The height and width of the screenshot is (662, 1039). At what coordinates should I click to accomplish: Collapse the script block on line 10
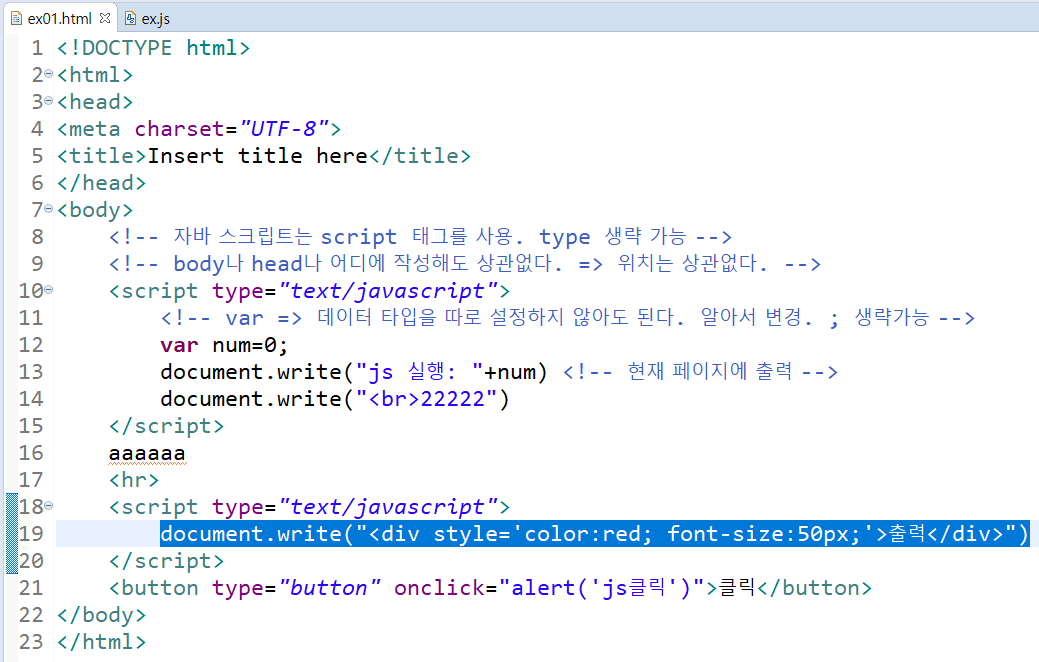pyautogui.click(x=48, y=290)
